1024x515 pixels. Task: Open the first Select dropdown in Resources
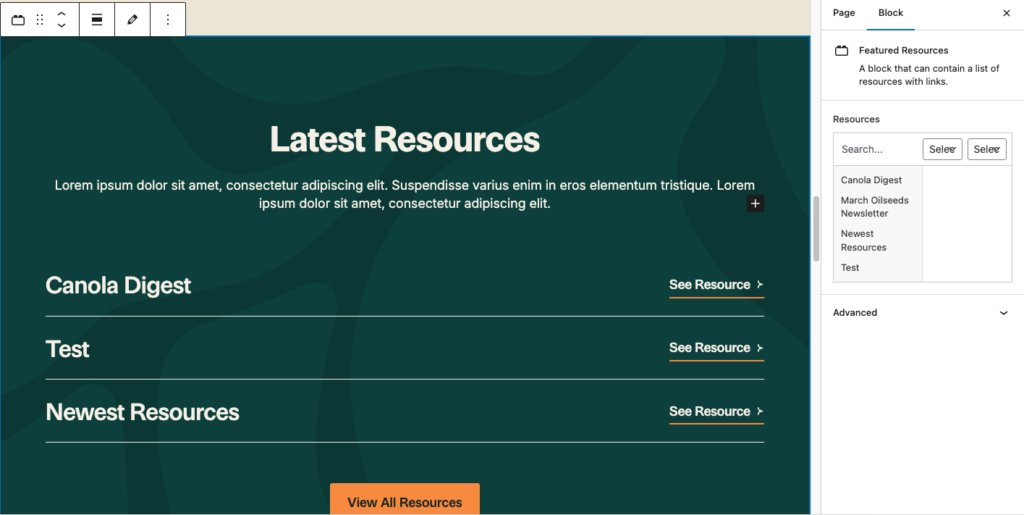942,149
